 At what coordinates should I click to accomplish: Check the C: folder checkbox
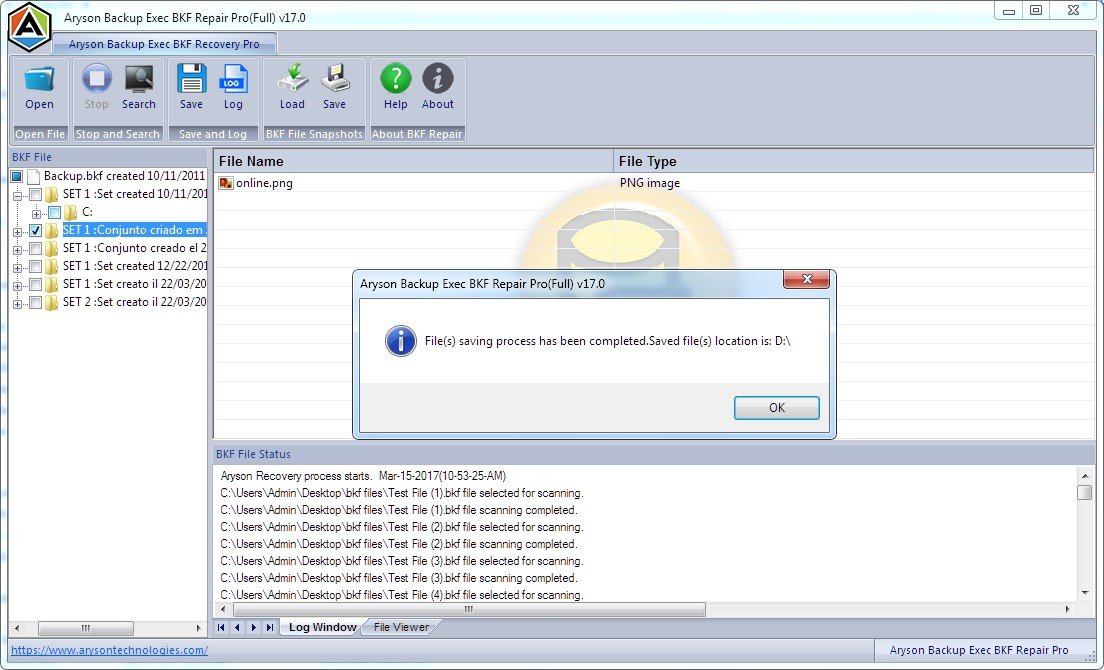tap(54, 212)
